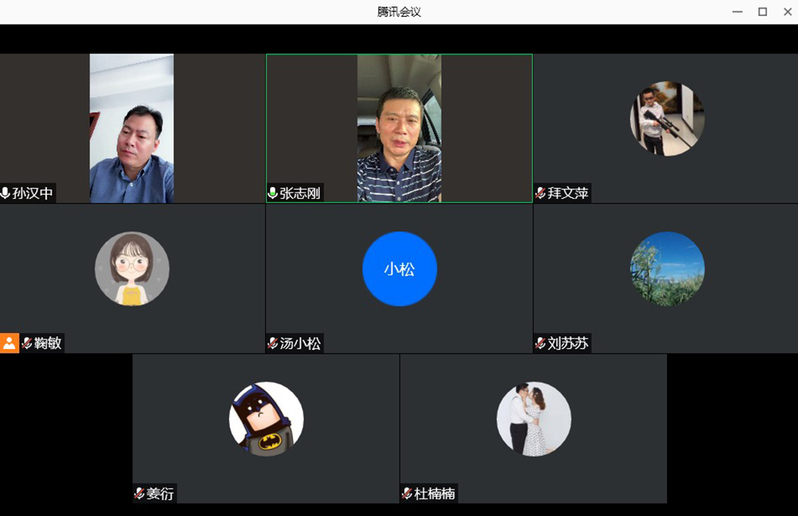Click 拜文萍's round profile avatar

tap(667, 119)
